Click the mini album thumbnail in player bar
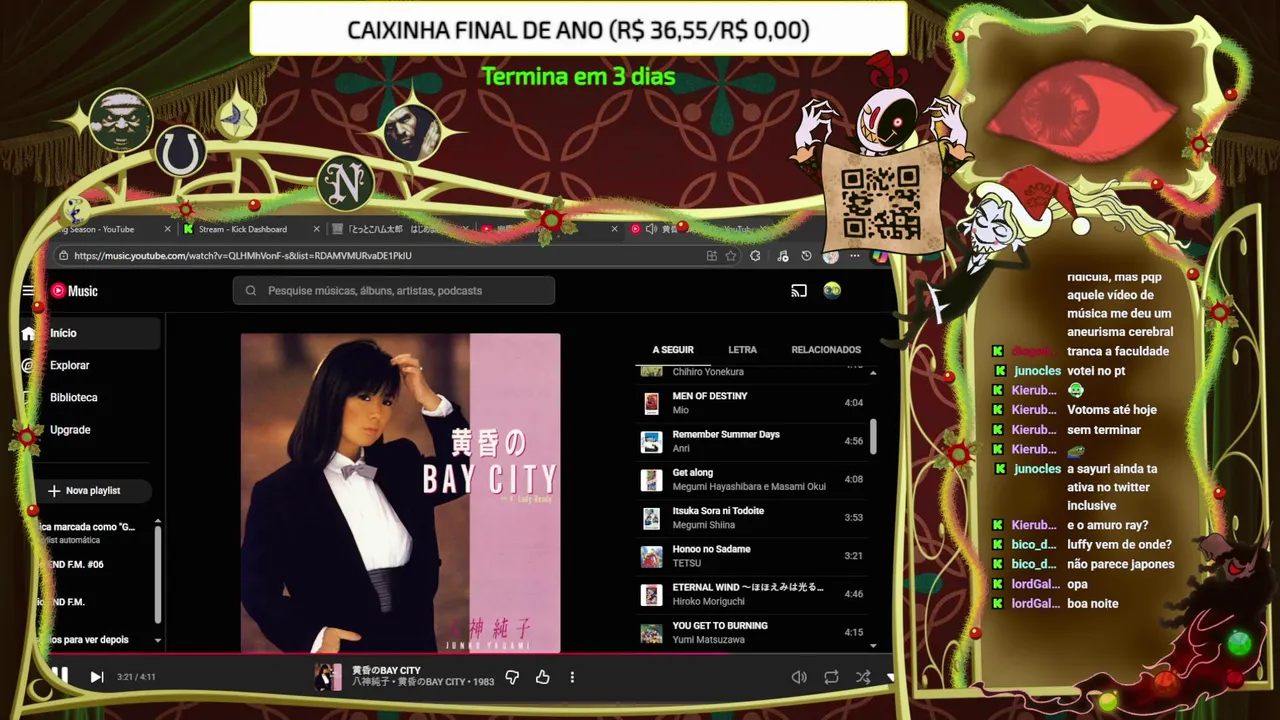The height and width of the screenshot is (720, 1280). coord(328,677)
